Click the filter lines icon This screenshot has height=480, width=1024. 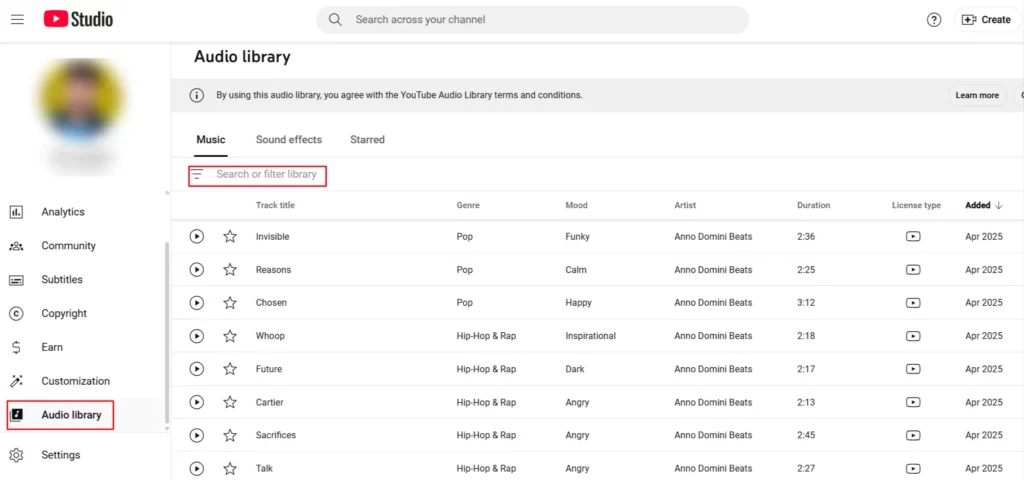click(x=197, y=174)
